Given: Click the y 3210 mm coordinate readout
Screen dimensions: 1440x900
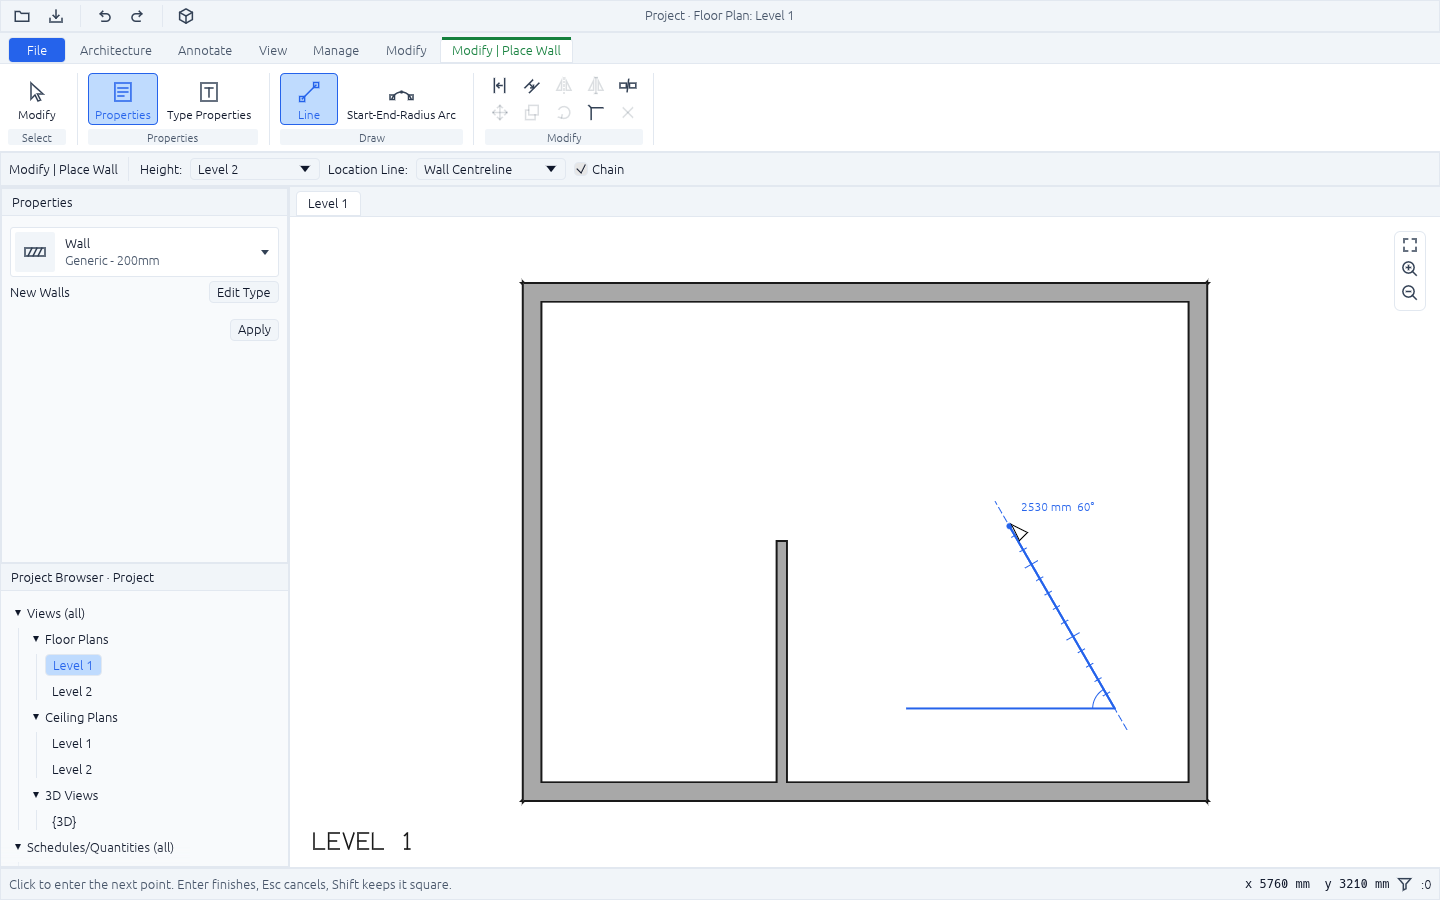Looking at the screenshot, I should click(1357, 884).
